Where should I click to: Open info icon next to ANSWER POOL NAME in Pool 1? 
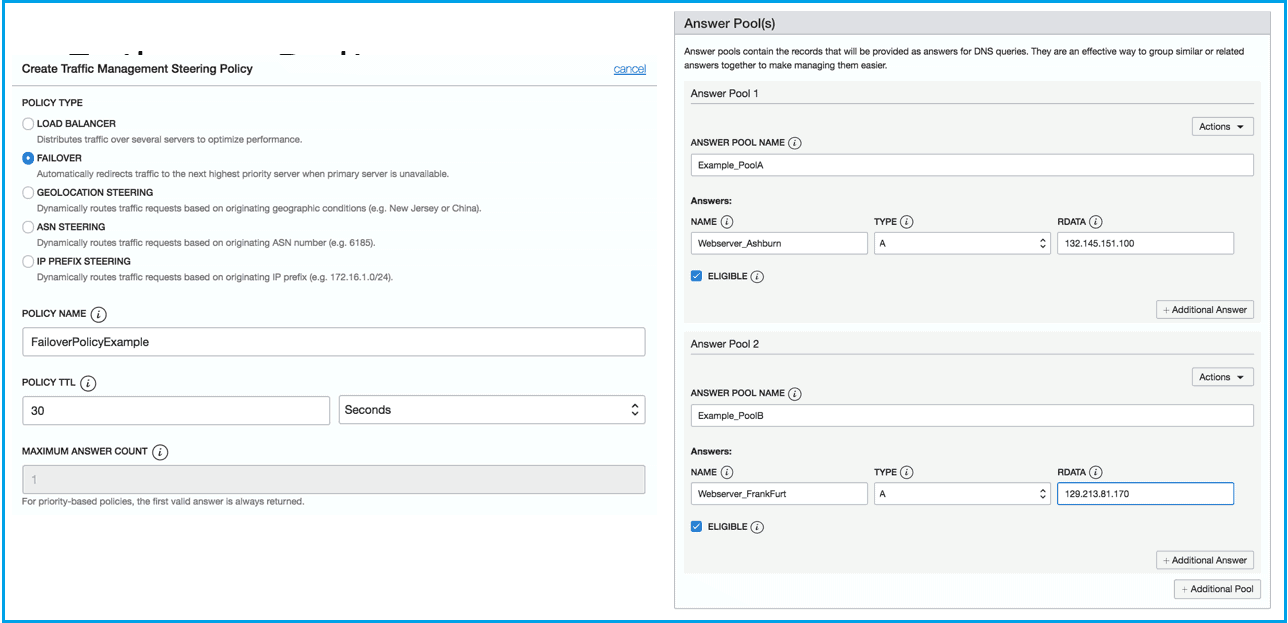[x=796, y=141]
